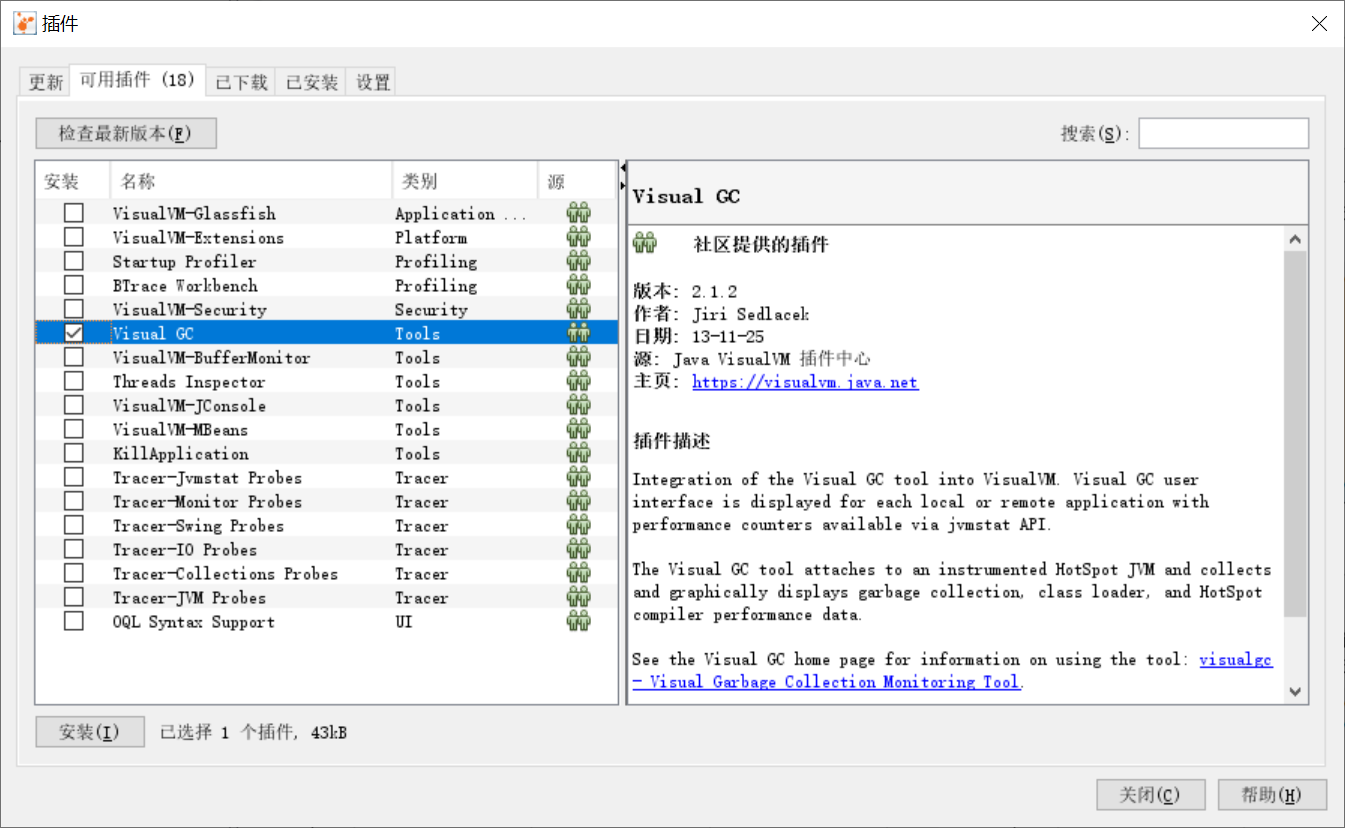The height and width of the screenshot is (828, 1345).
Task: Tick the Startup Profiler checkbox
Action: click(x=74, y=261)
